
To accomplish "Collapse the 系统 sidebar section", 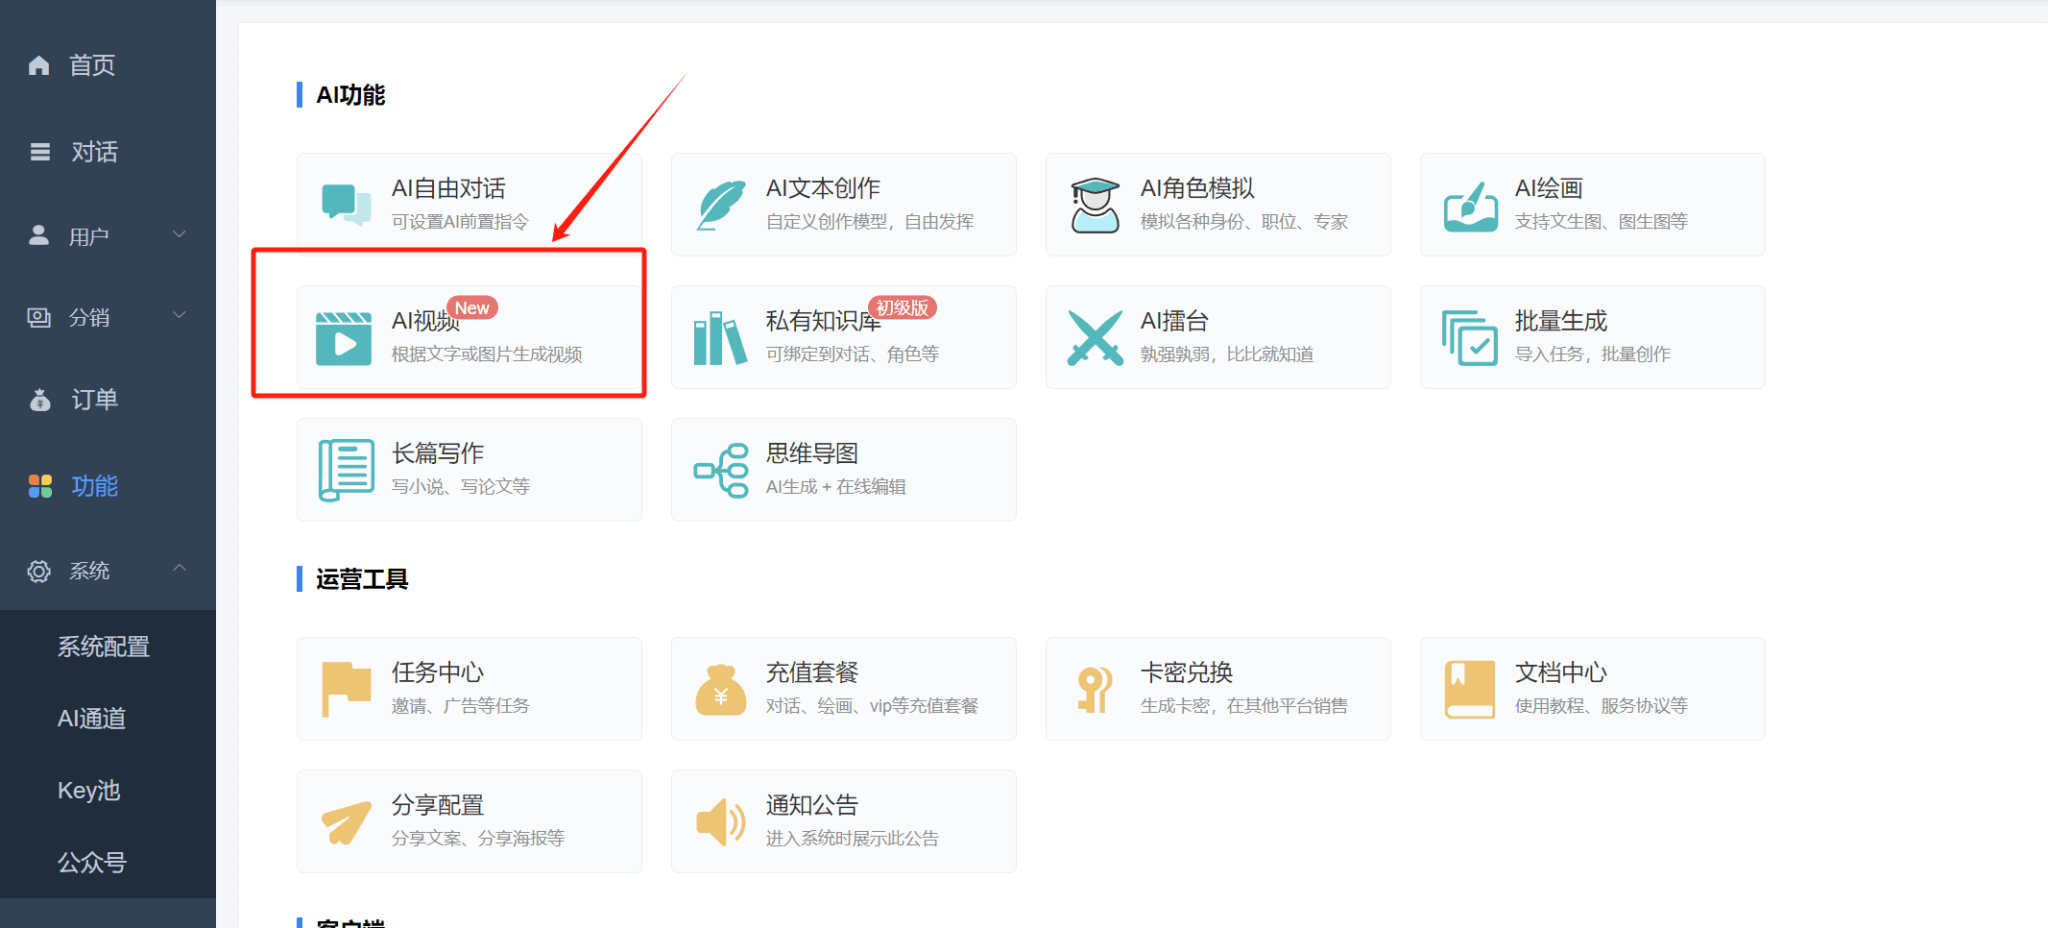I will click(x=107, y=570).
